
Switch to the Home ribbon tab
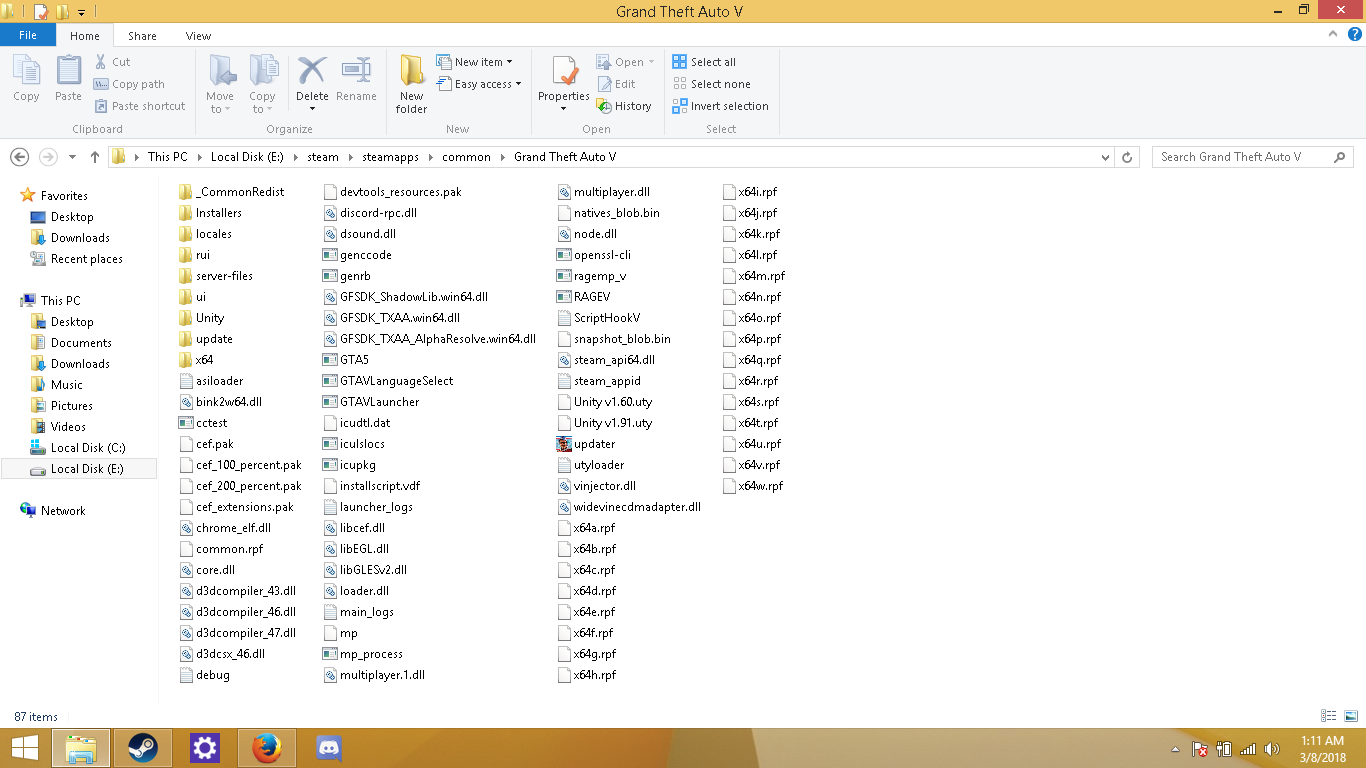click(x=85, y=36)
